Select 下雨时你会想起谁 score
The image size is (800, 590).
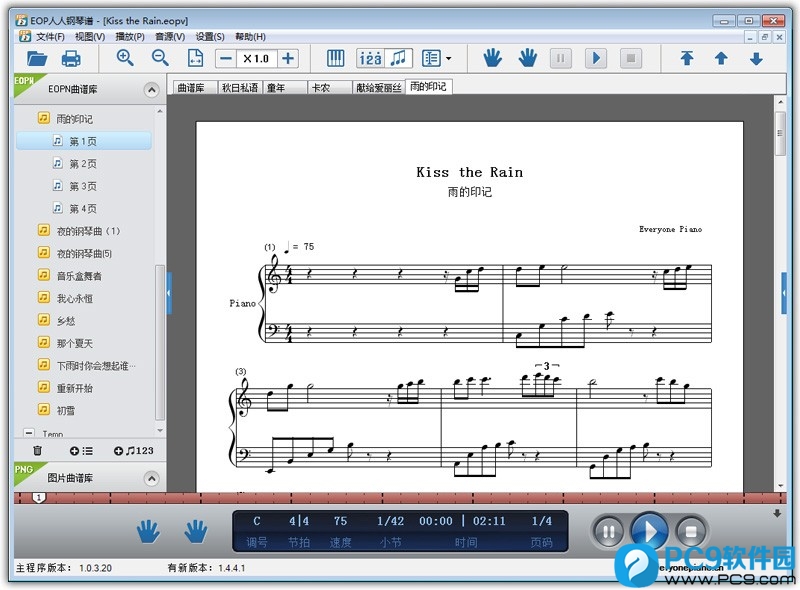tap(96, 366)
